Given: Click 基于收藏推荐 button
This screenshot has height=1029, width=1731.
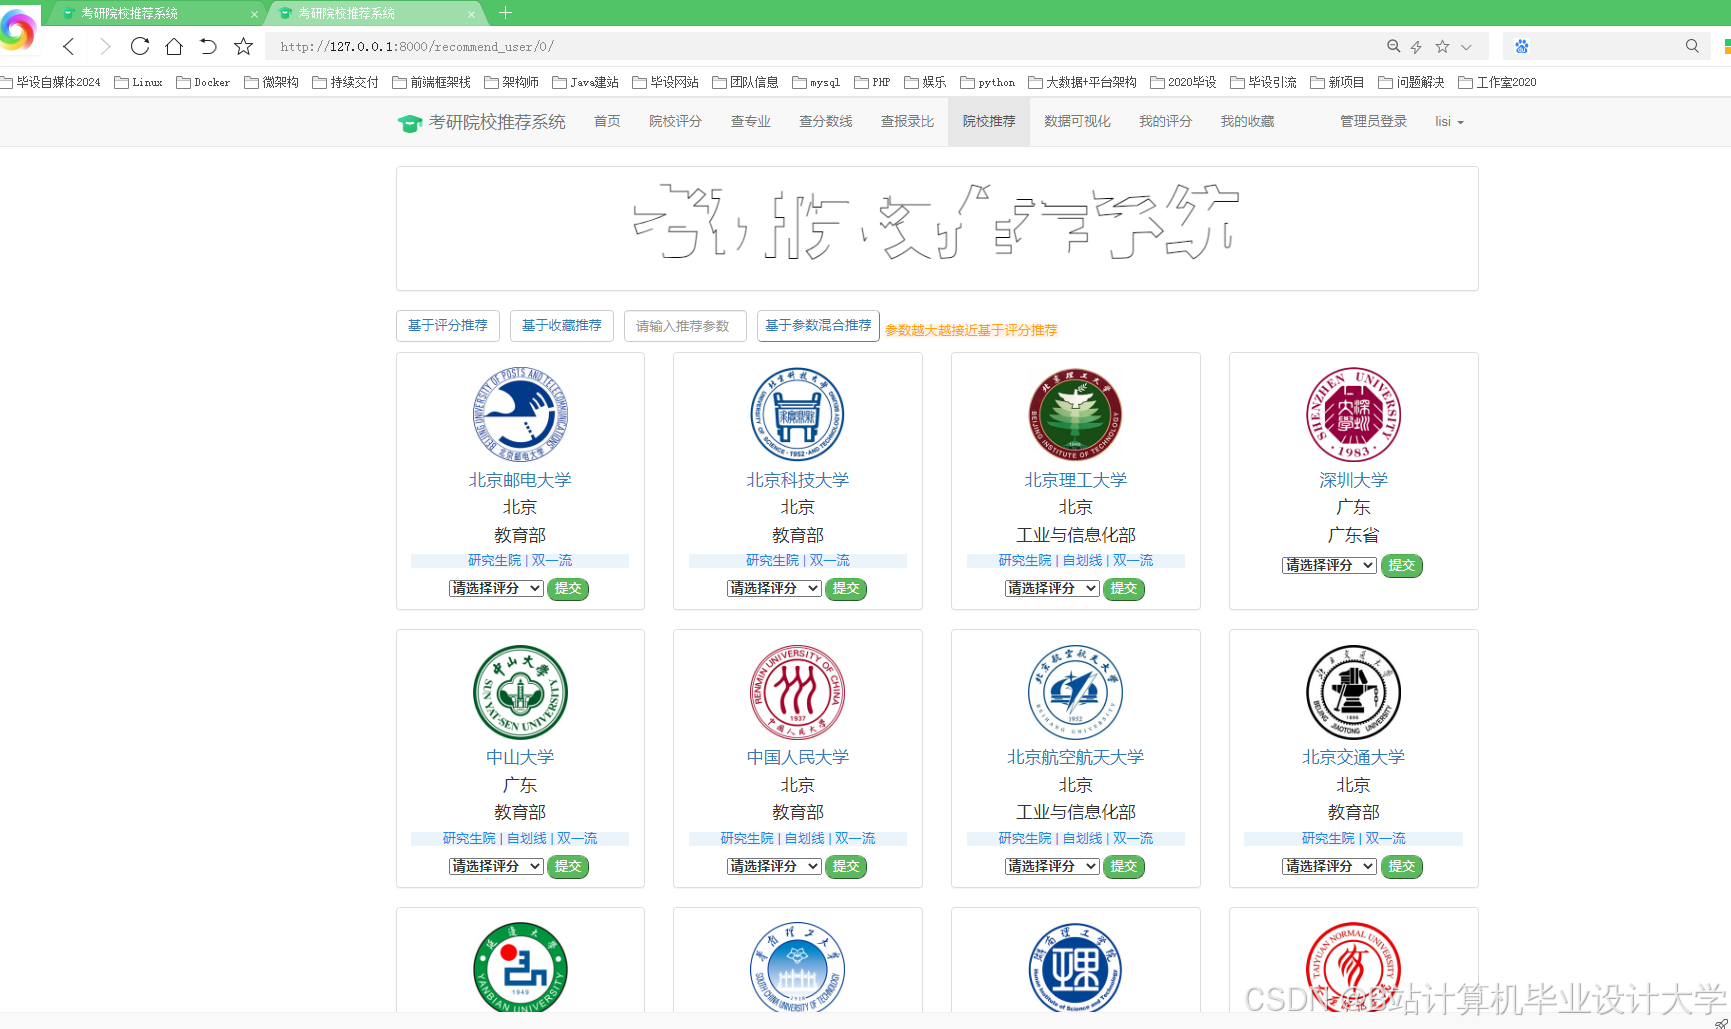Looking at the screenshot, I should coord(562,326).
